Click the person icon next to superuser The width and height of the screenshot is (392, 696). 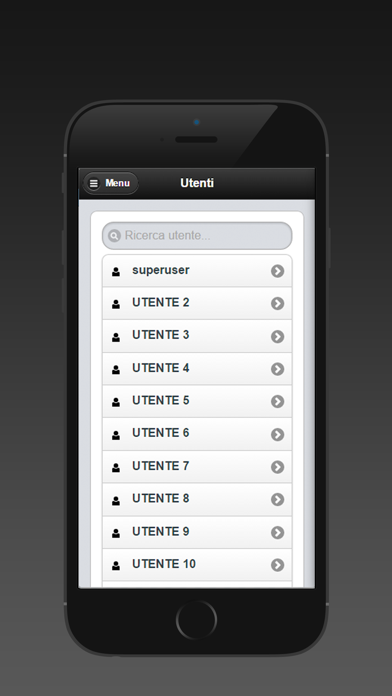click(x=116, y=272)
